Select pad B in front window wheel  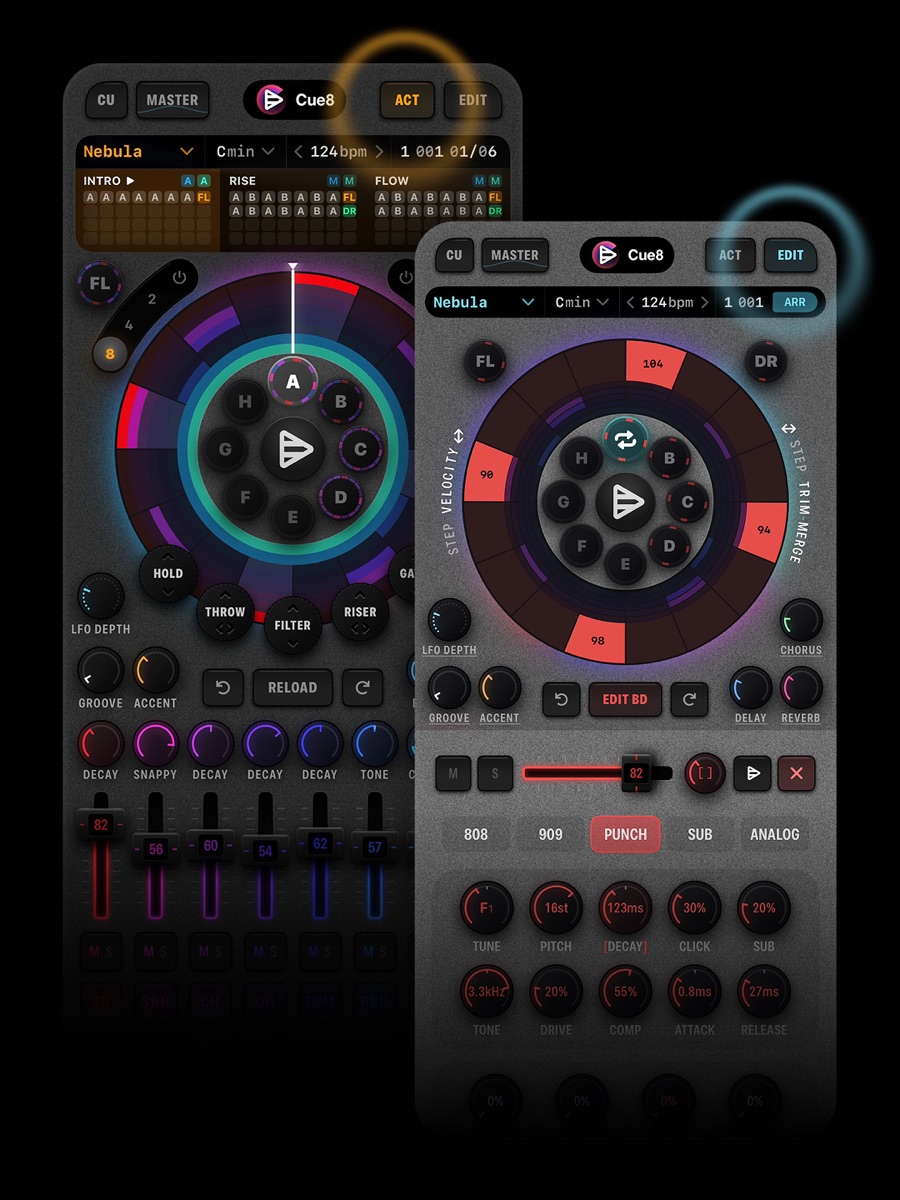click(x=670, y=459)
